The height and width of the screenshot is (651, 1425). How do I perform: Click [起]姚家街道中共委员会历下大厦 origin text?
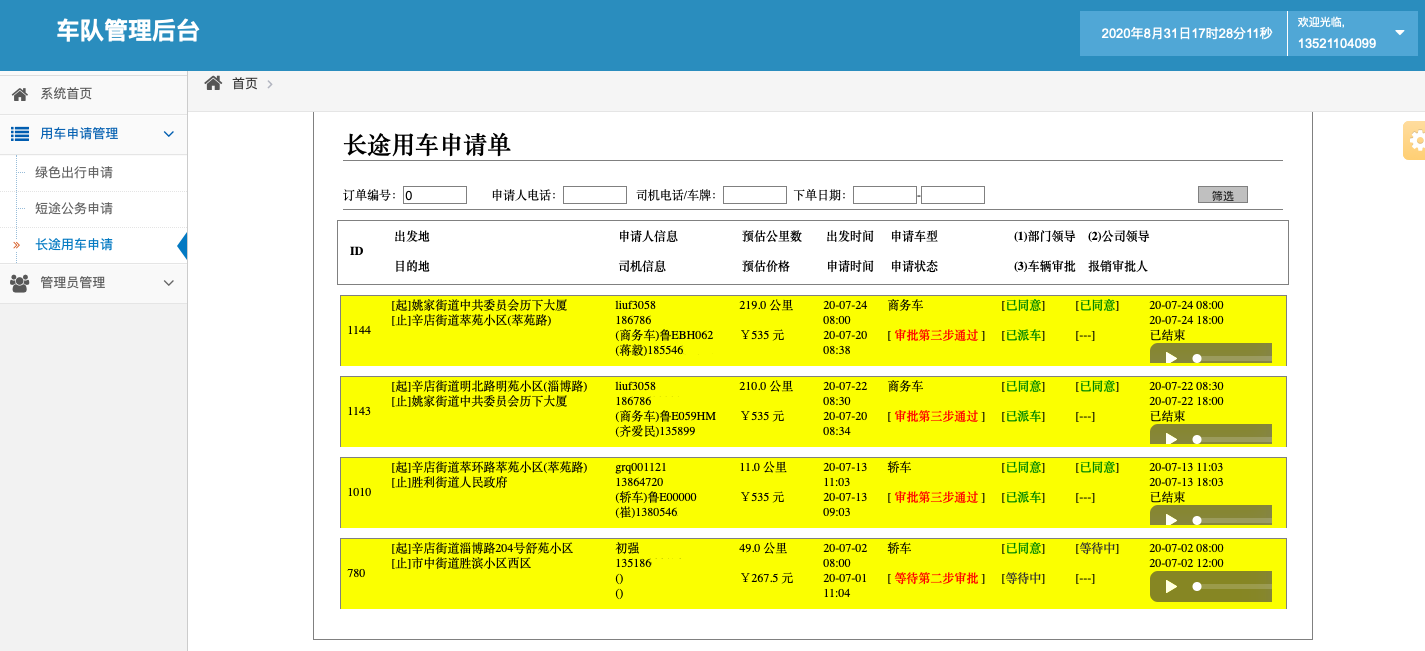point(479,305)
